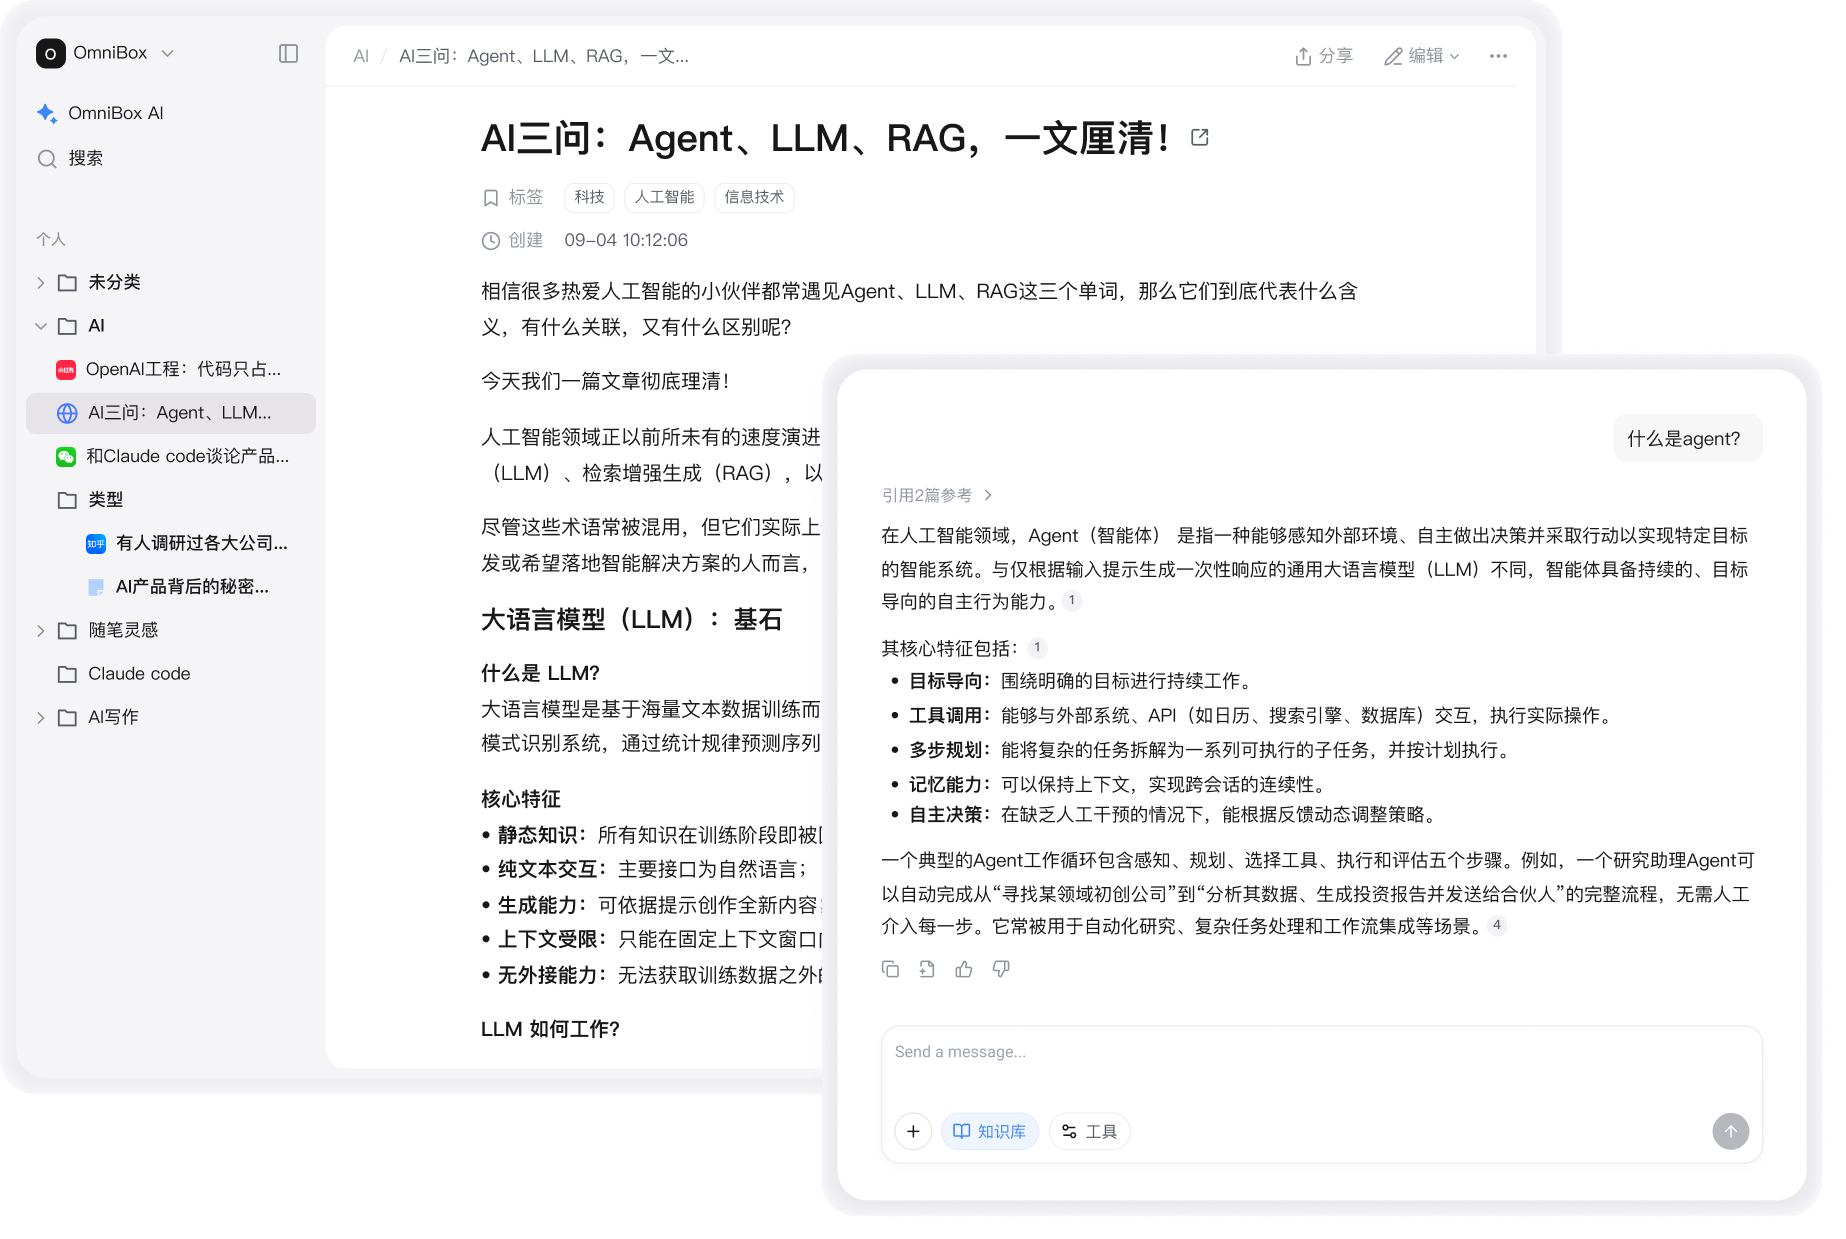This screenshot has height=1239, width=1846.
Task: Thumbs down the AI answer
Action: [1001, 969]
